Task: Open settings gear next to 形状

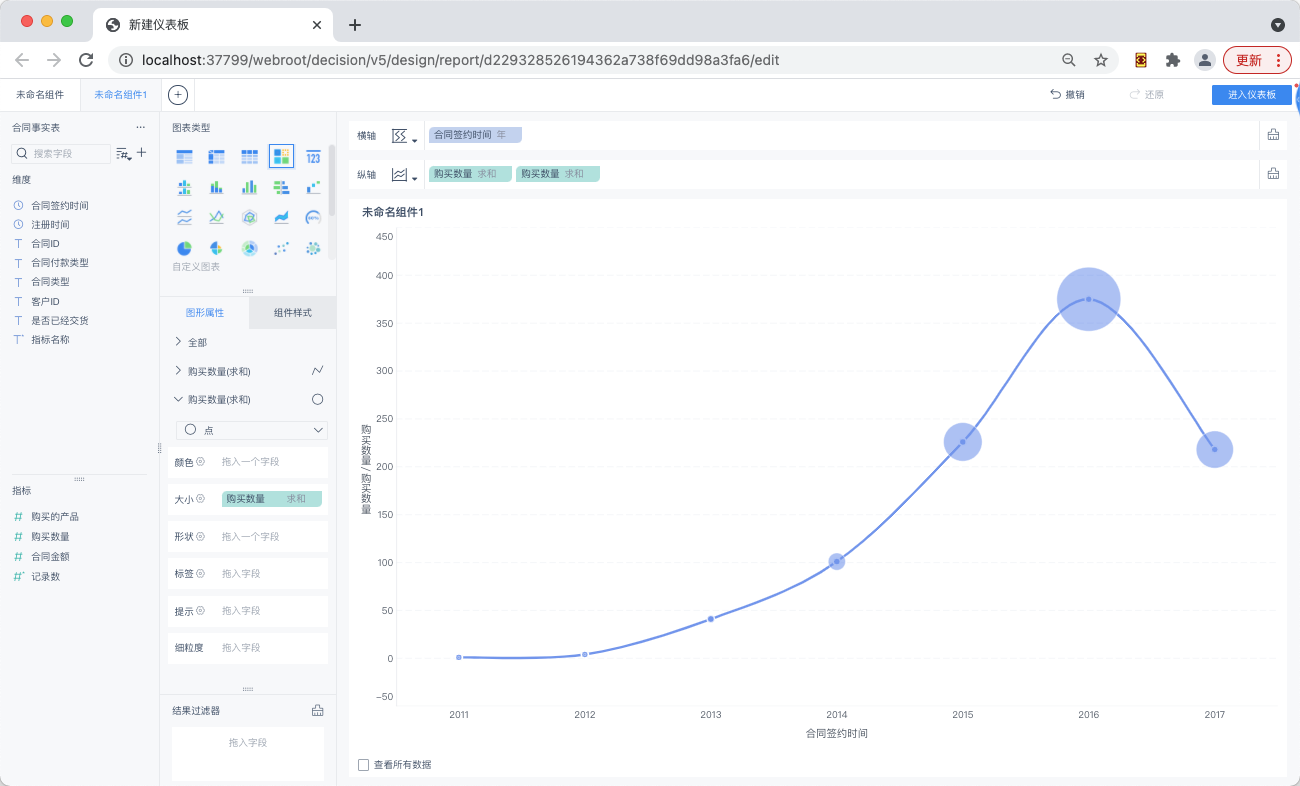Action: click(x=201, y=537)
